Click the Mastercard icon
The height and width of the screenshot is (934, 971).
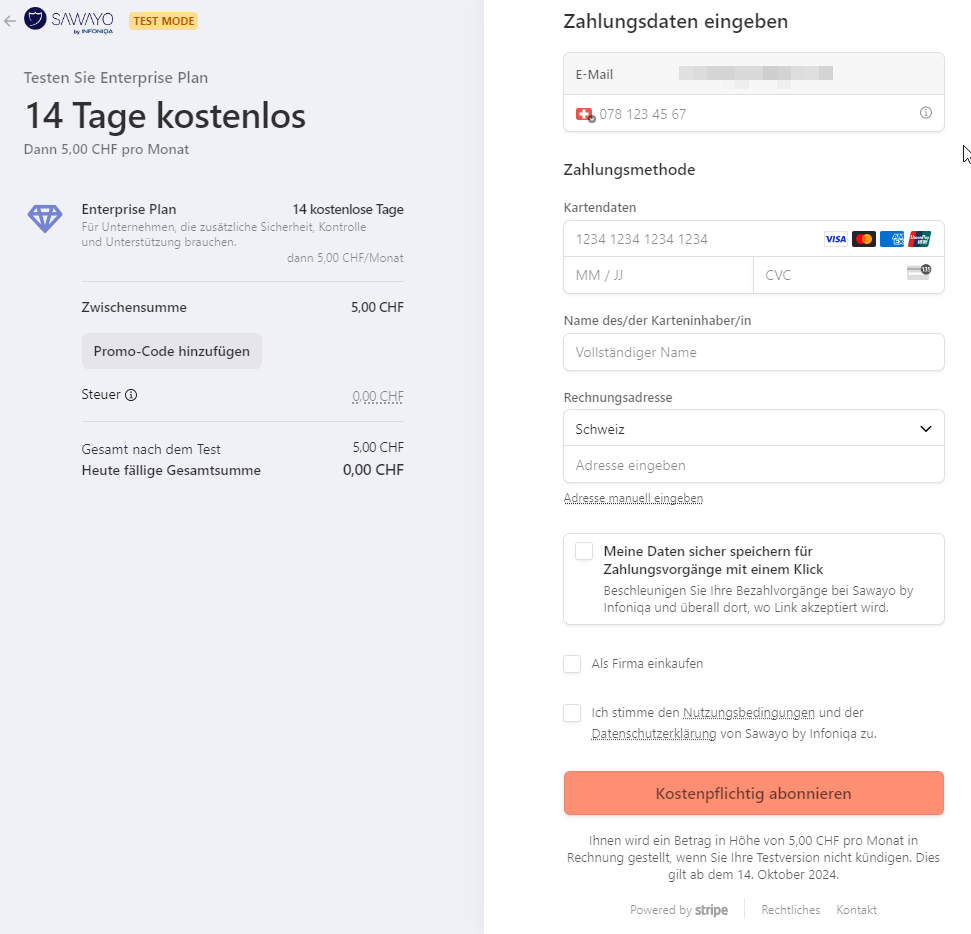[x=863, y=239]
